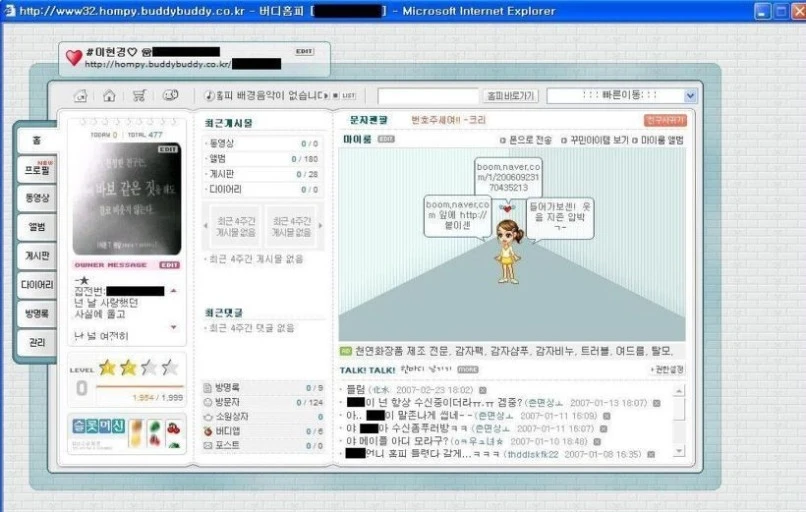Open 포스트 row

click(263, 445)
